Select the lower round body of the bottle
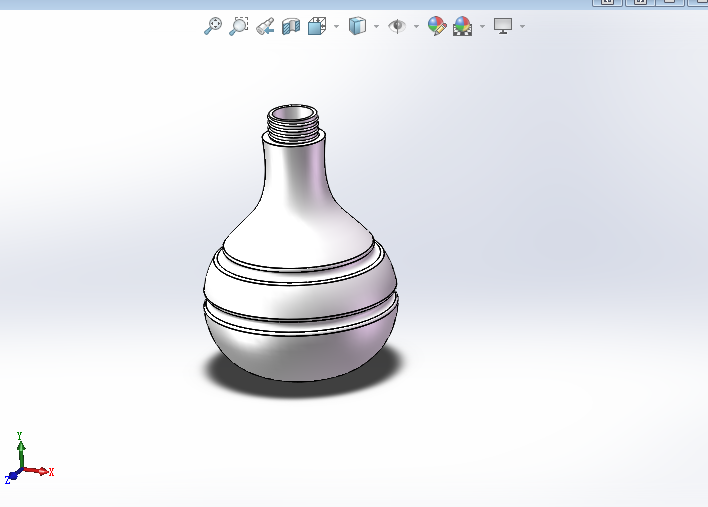The height and width of the screenshot is (507, 708). [x=300, y=354]
